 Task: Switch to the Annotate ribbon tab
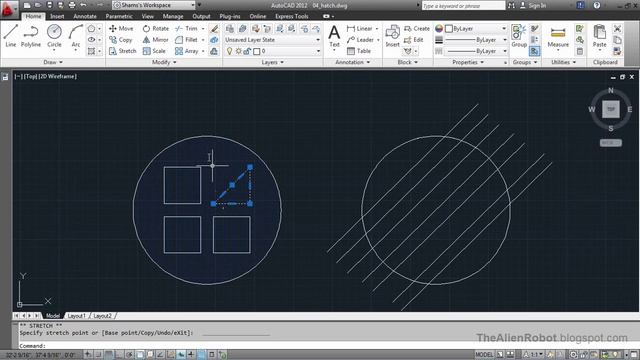[x=85, y=16]
